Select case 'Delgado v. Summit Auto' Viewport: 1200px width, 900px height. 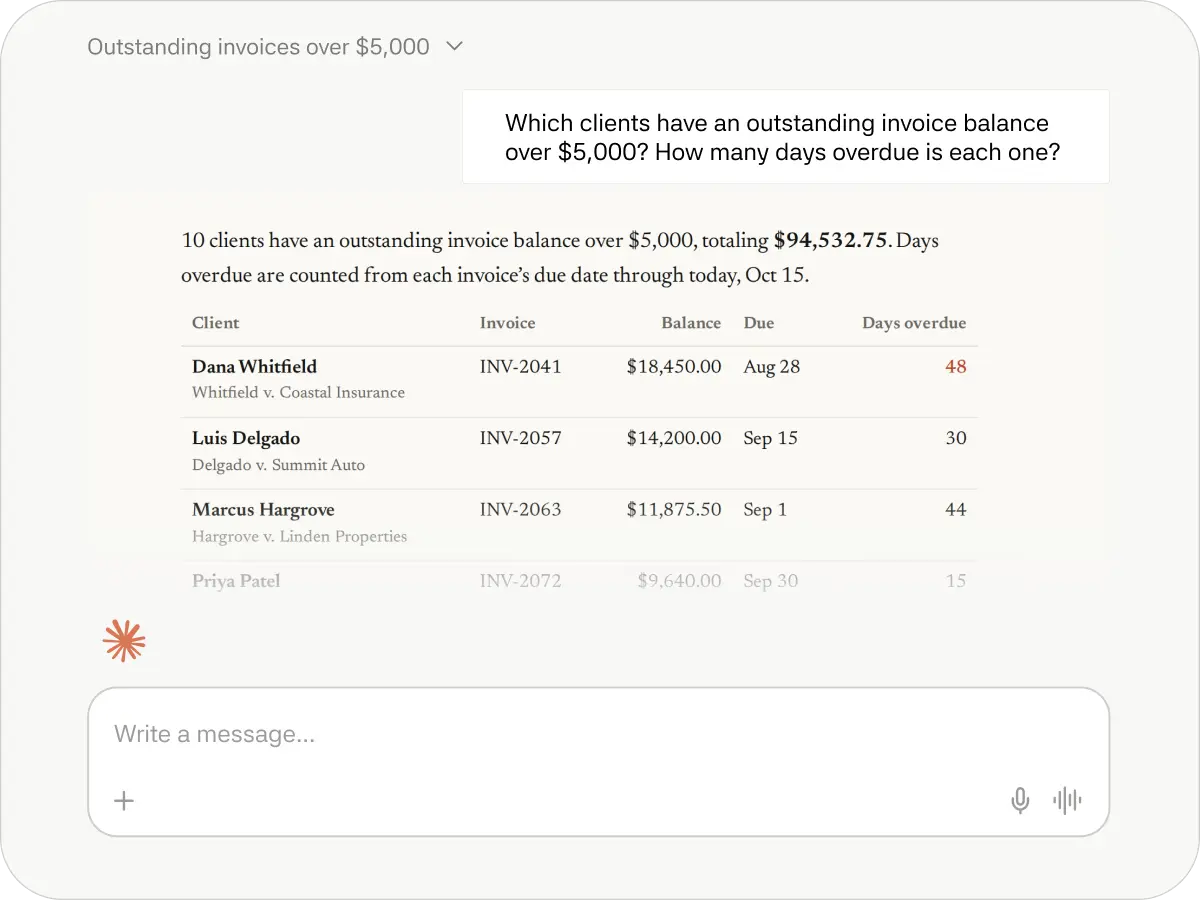click(278, 465)
